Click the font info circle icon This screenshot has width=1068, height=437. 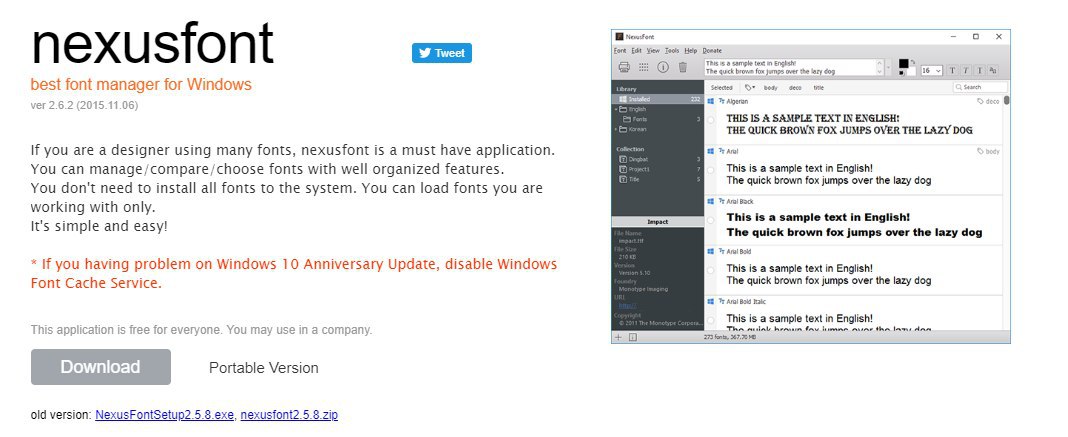click(x=663, y=67)
